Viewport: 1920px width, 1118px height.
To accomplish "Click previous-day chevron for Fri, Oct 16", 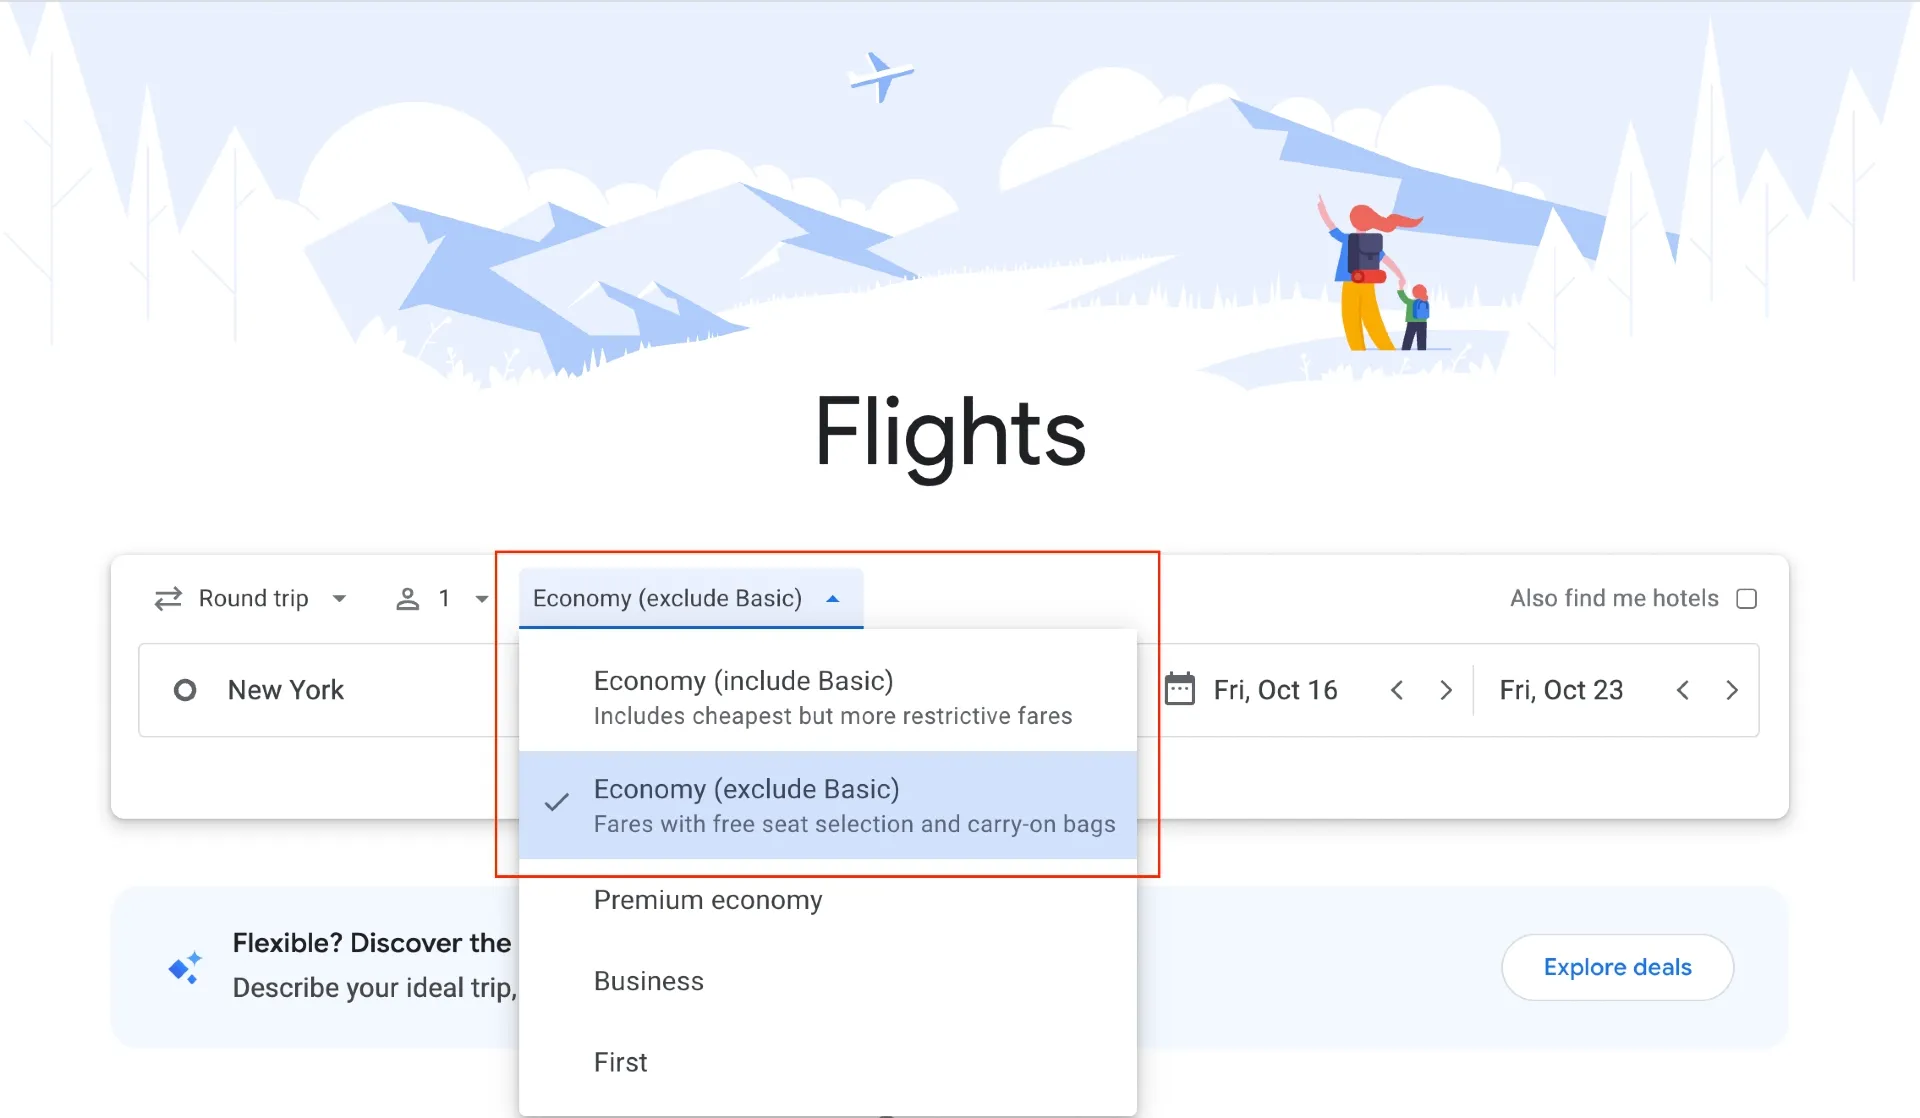I will pos(1397,689).
